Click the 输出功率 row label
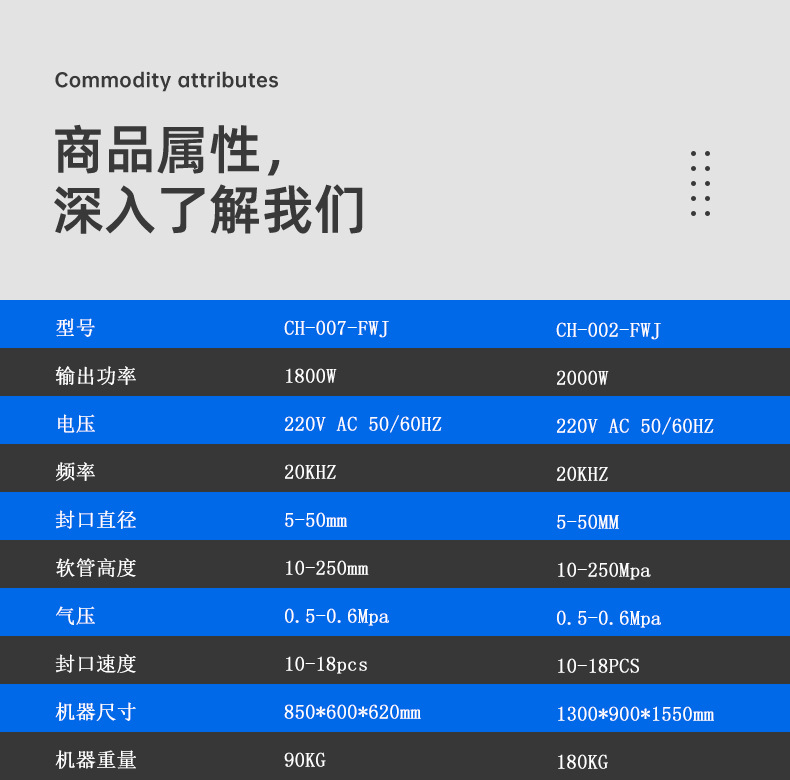The image size is (790, 780). pos(96,376)
